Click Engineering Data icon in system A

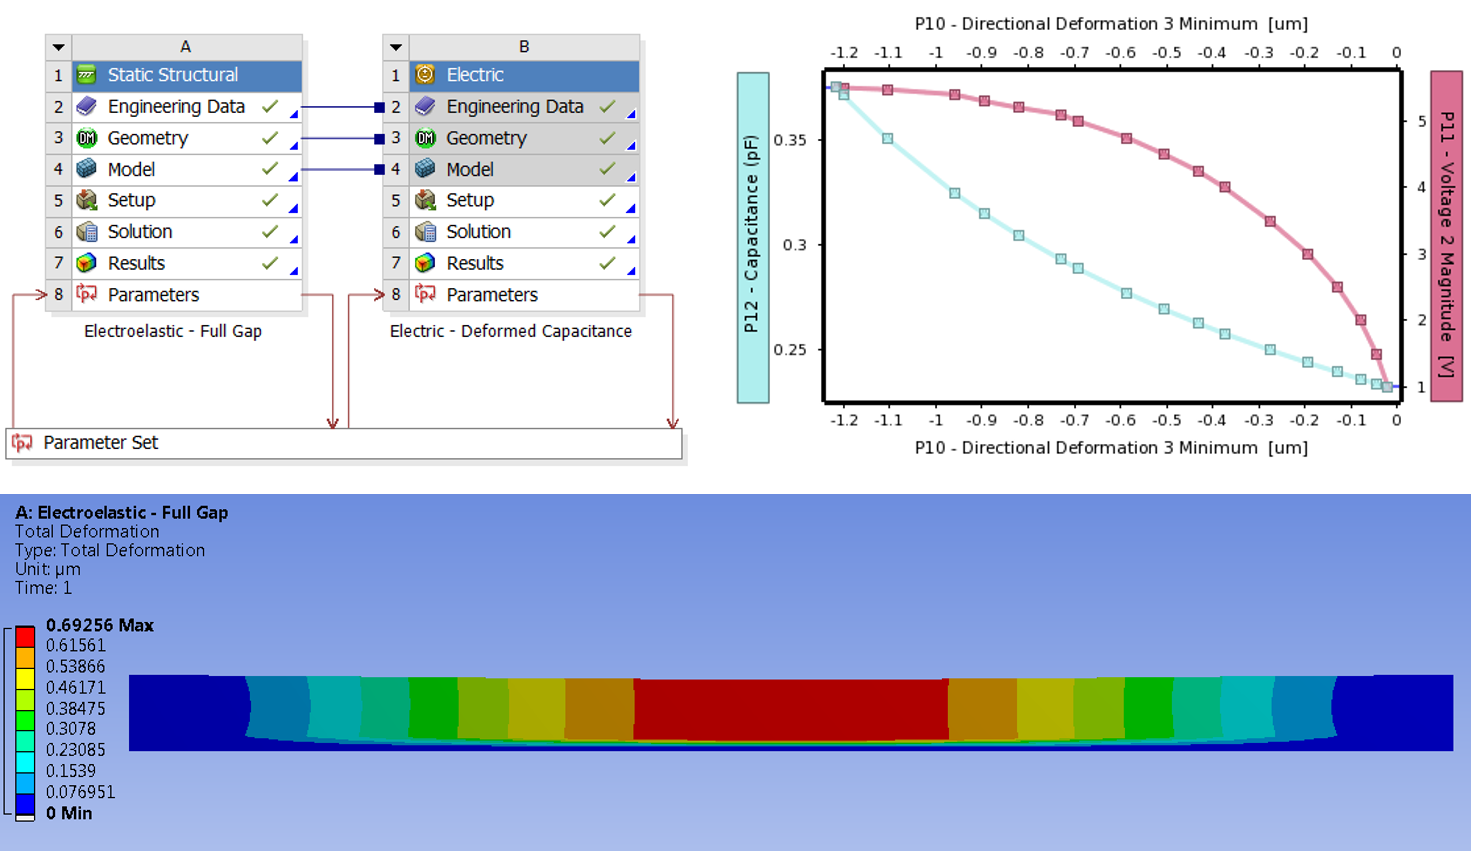[x=87, y=106]
